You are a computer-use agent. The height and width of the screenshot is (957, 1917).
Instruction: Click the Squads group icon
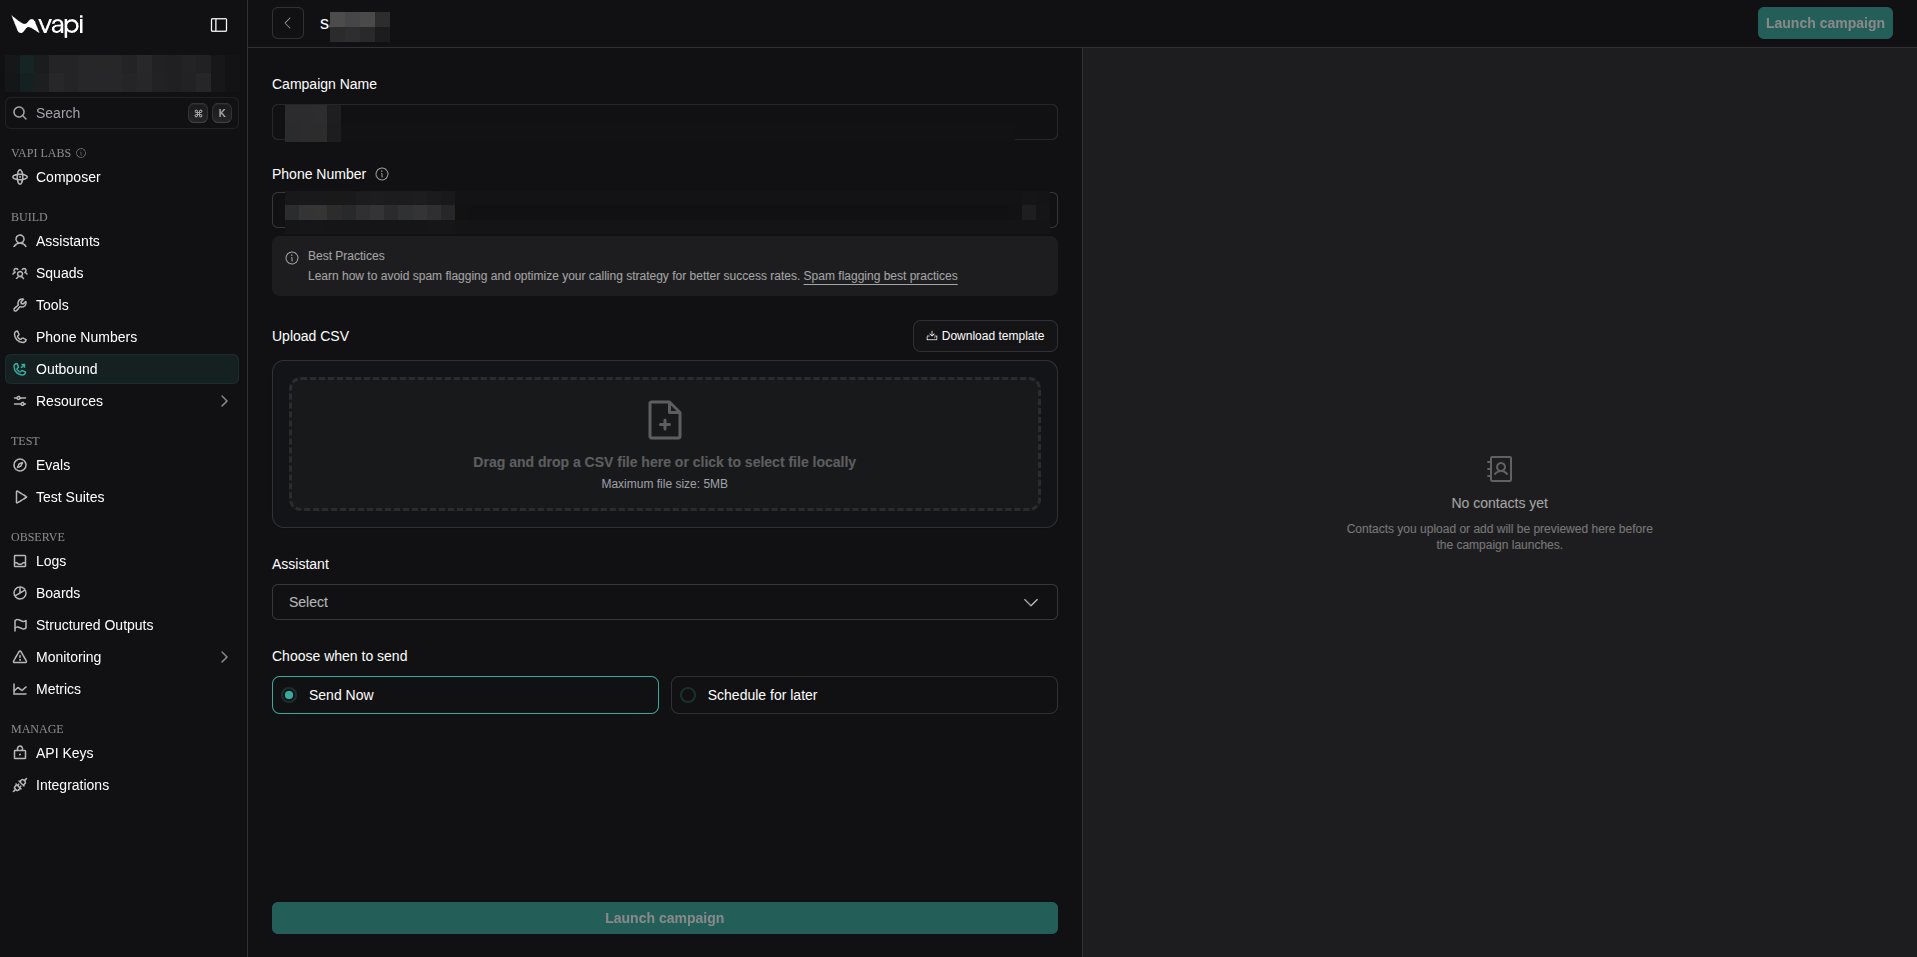tap(20, 273)
